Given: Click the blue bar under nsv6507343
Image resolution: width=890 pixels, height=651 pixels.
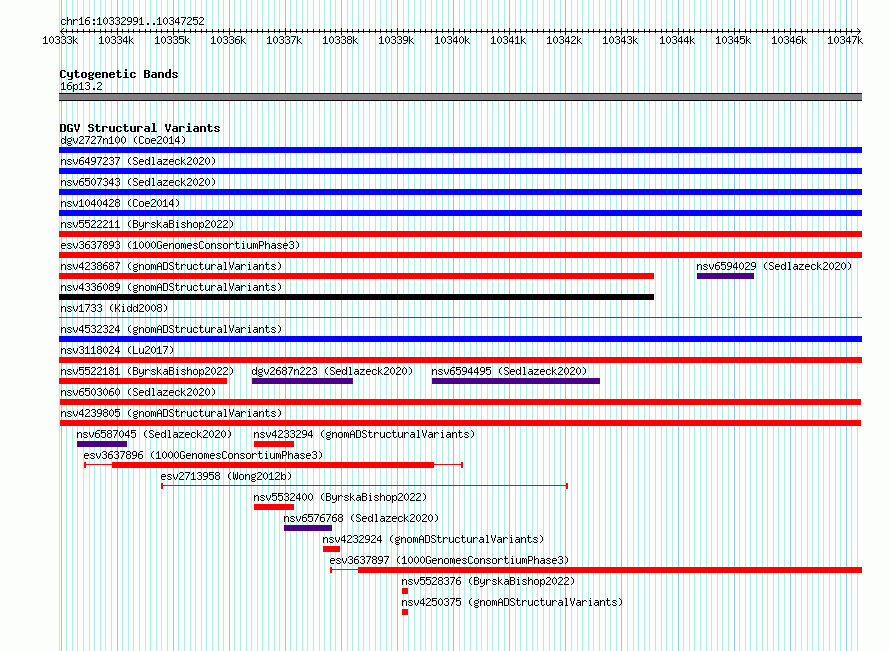Looking at the screenshot, I should [x=460, y=192].
